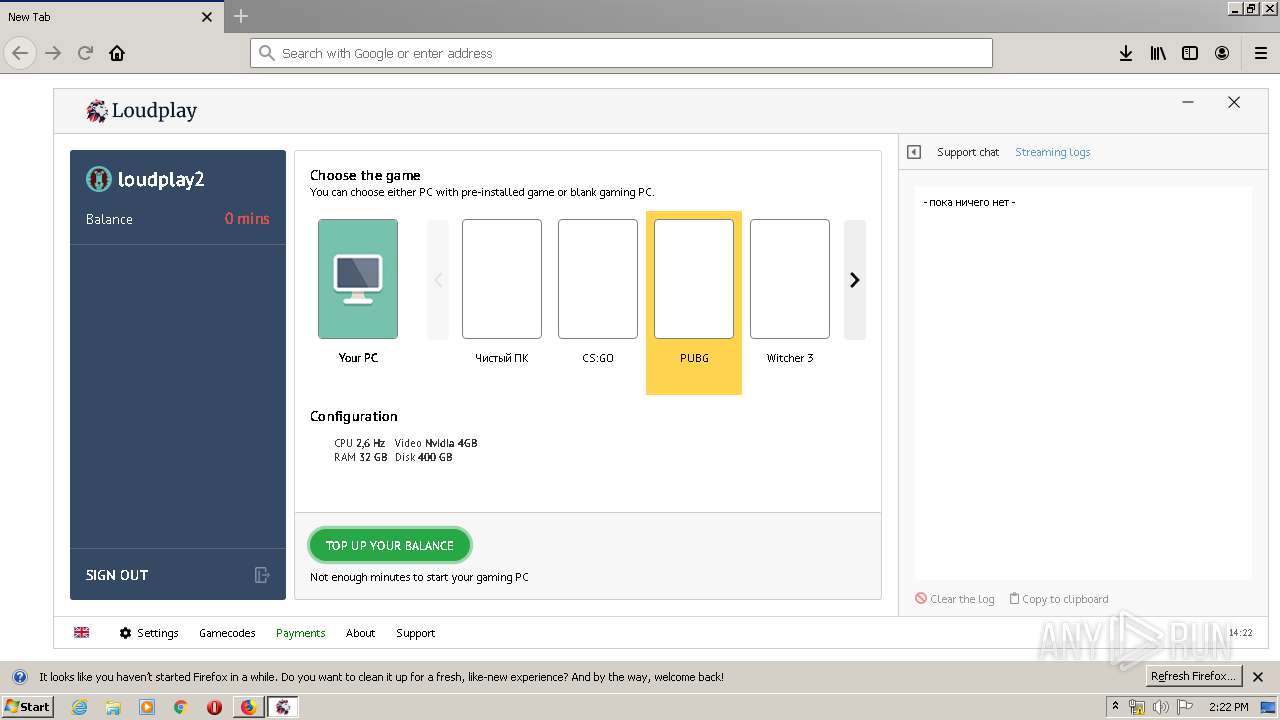This screenshot has height=720, width=1280.
Task: Open the Support link in footer
Action: pyautogui.click(x=416, y=633)
